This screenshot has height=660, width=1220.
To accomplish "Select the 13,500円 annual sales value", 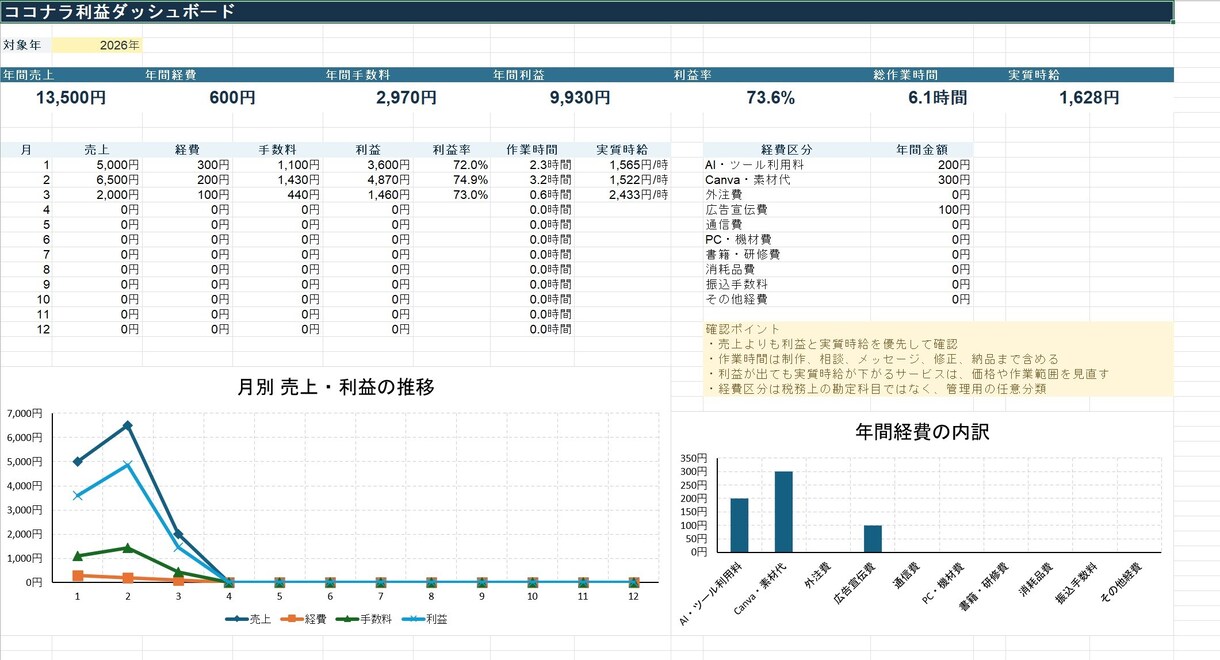I will pyautogui.click(x=71, y=98).
